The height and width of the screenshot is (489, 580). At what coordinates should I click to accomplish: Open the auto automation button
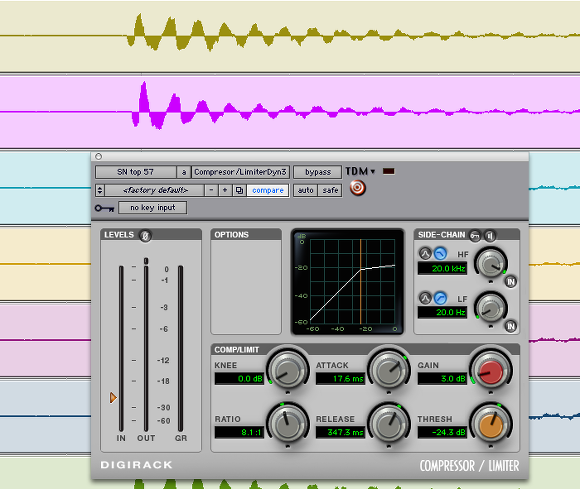pos(306,190)
